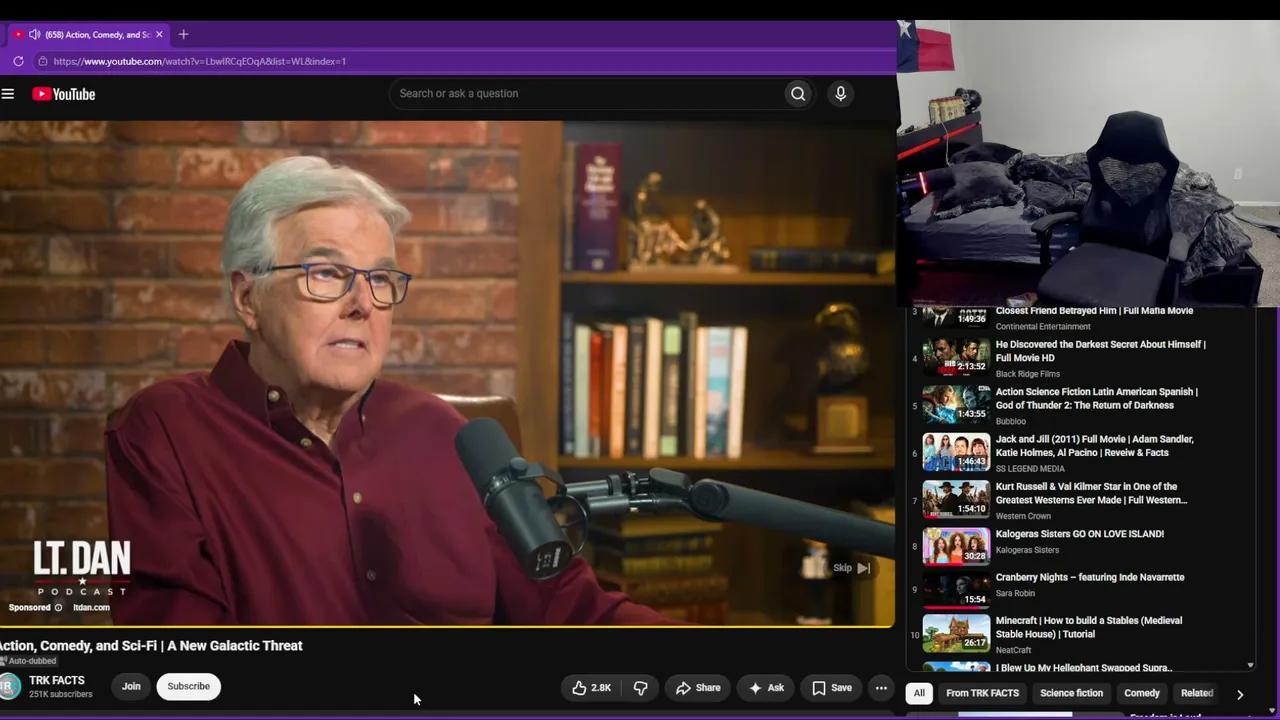This screenshot has height=720, width=1280.
Task: Open the Ask AI assistant
Action: [766, 688]
